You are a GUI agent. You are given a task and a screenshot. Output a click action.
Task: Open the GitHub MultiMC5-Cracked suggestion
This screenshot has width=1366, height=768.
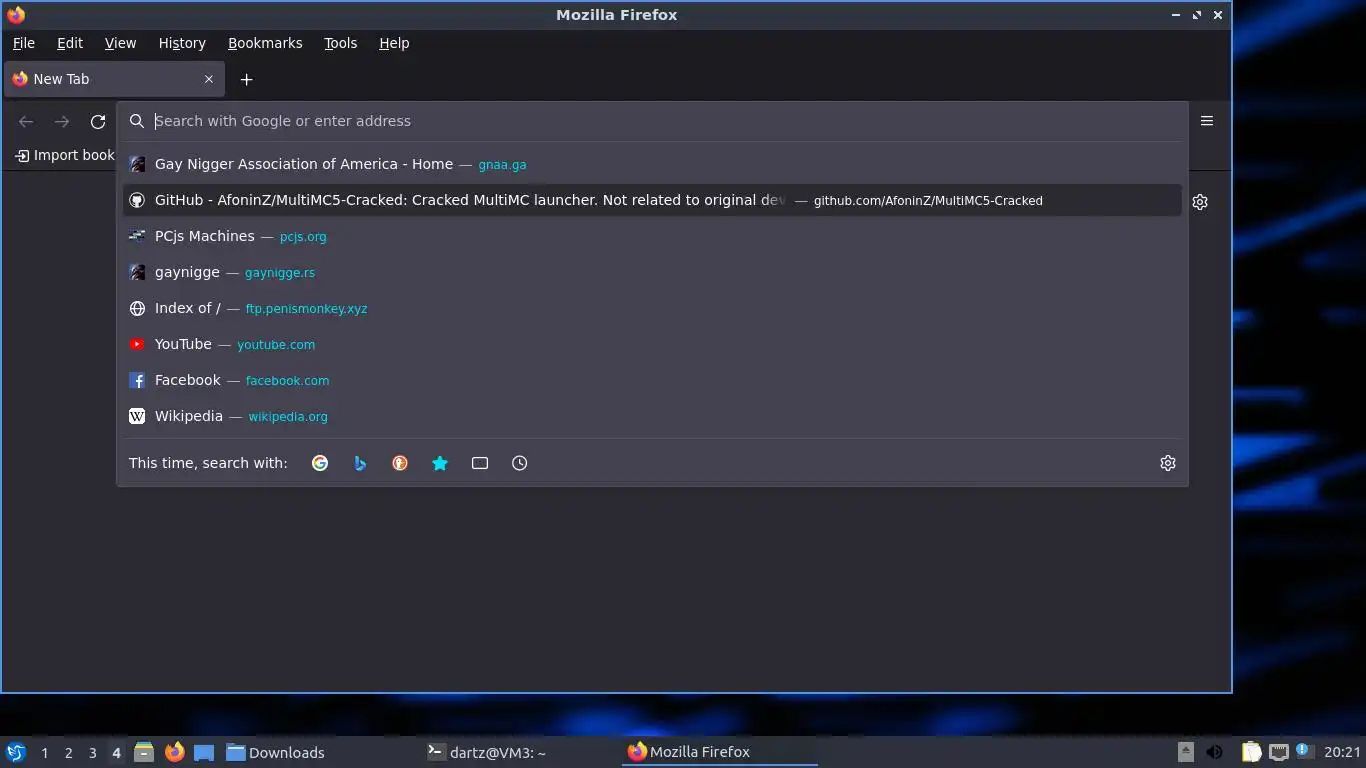pos(652,200)
